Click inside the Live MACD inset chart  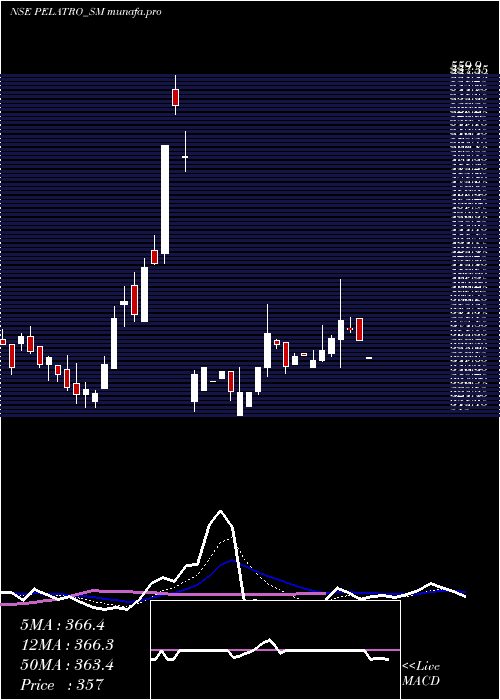click(x=275, y=650)
